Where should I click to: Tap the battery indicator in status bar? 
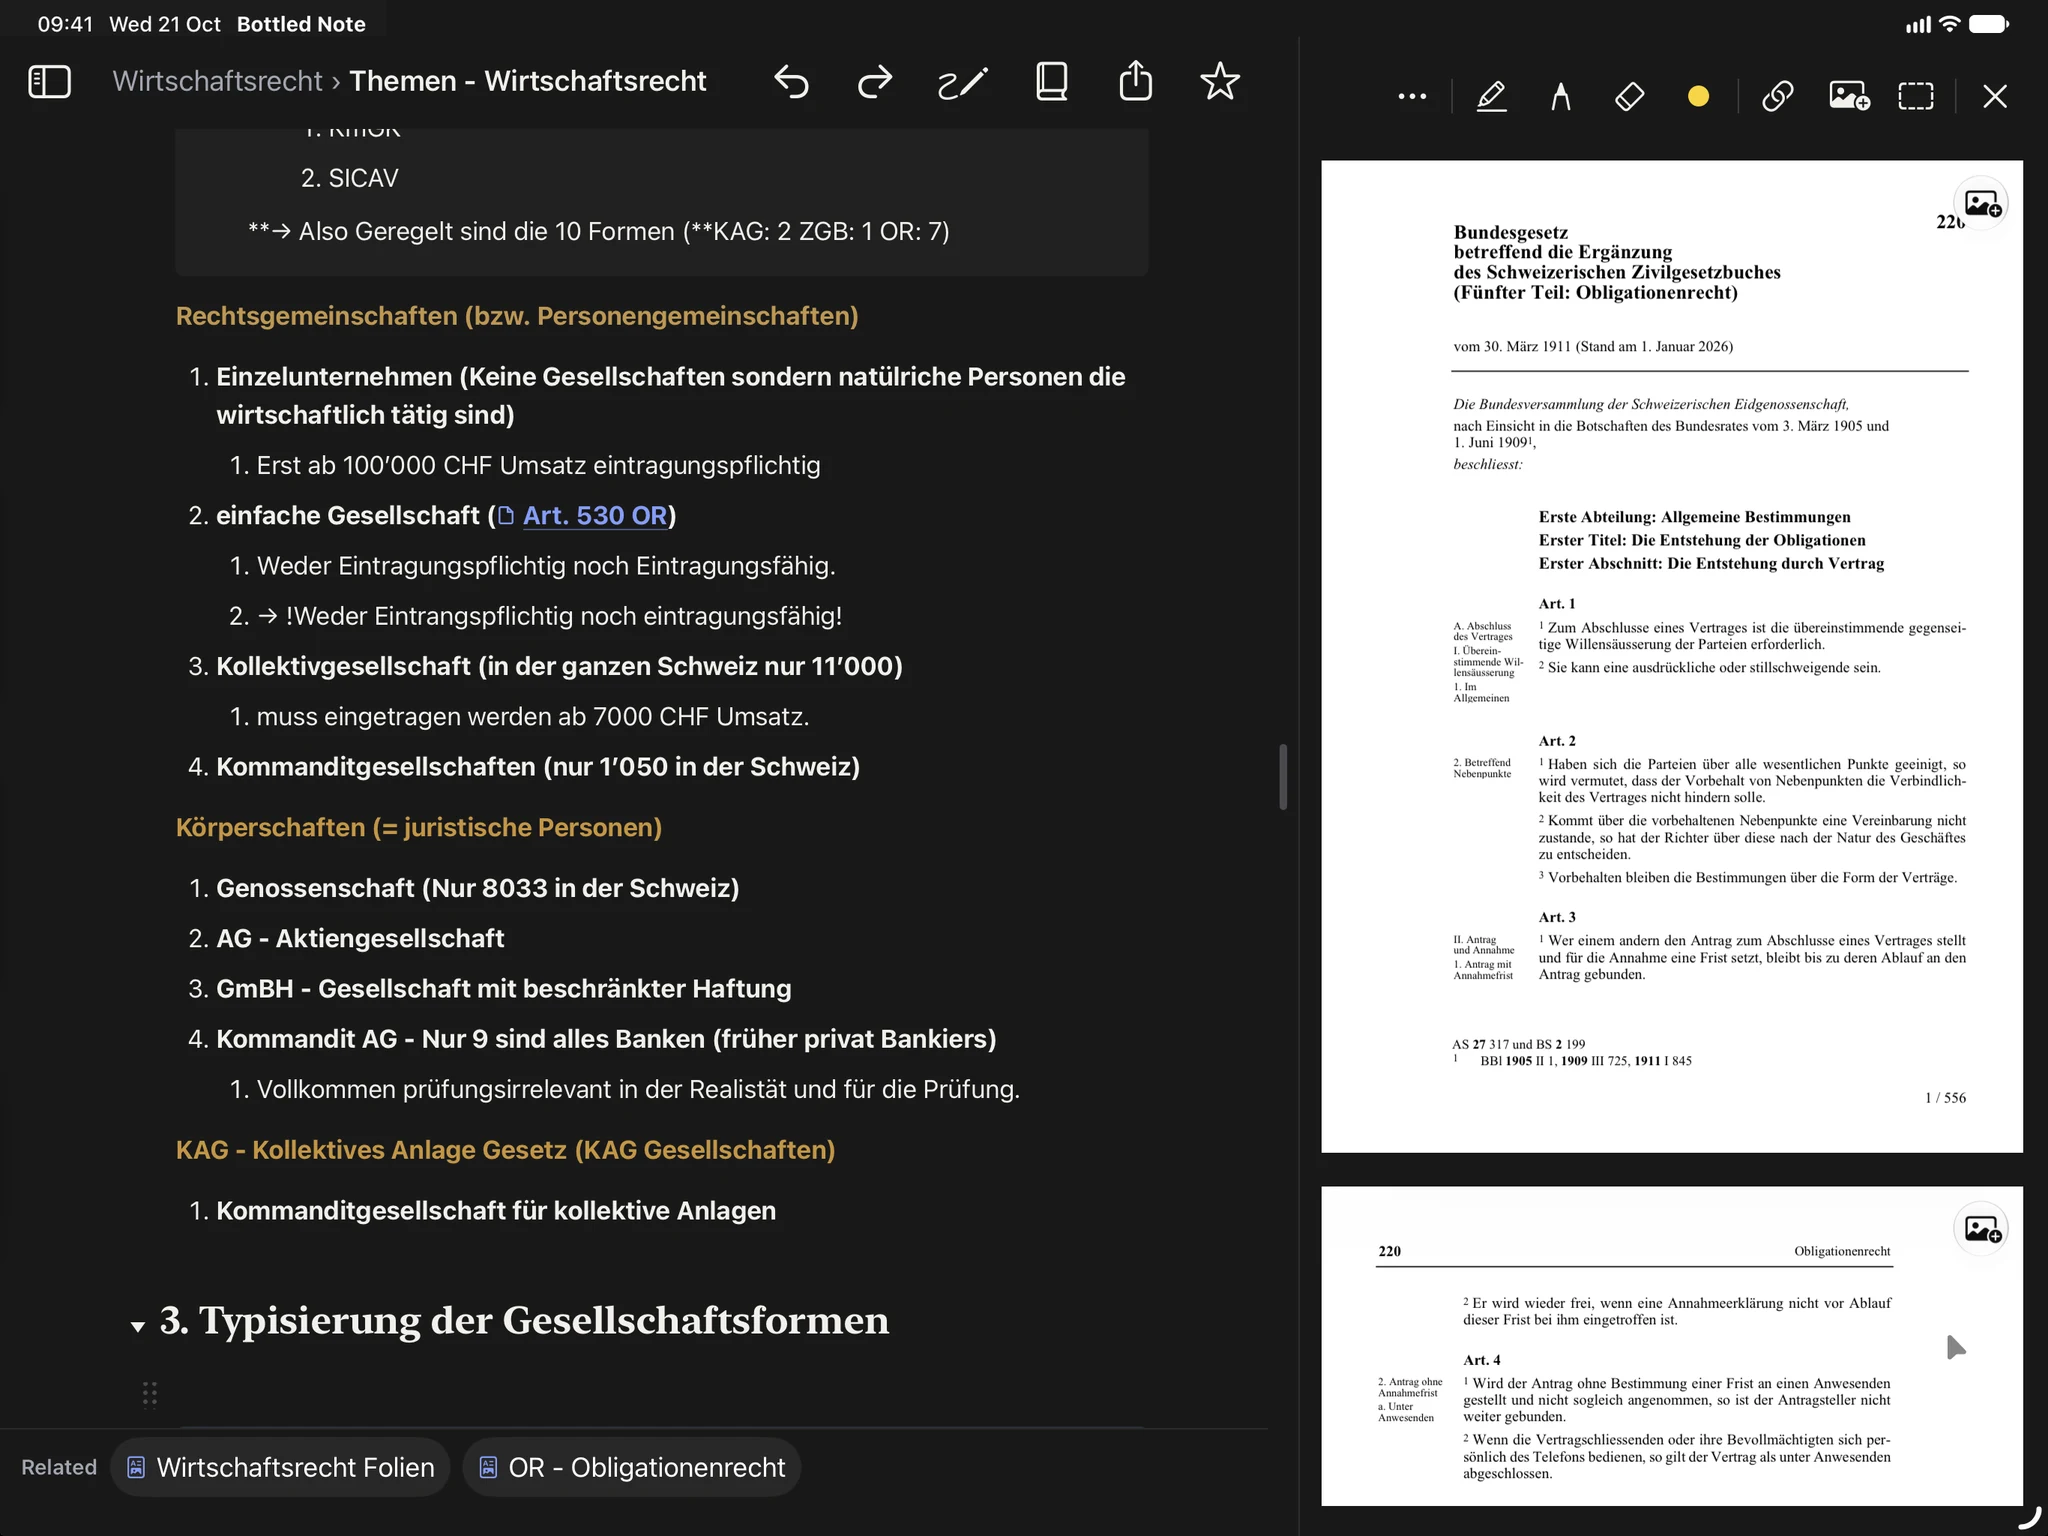pyautogui.click(x=1988, y=24)
